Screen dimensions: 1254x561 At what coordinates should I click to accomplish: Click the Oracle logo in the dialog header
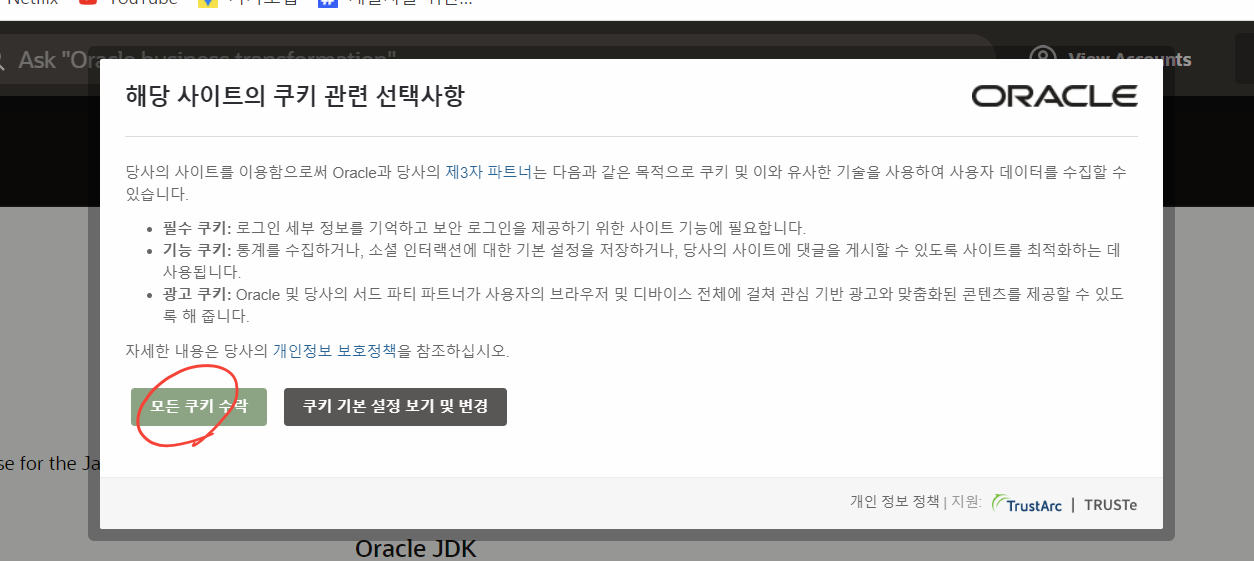click(1054, 96)
